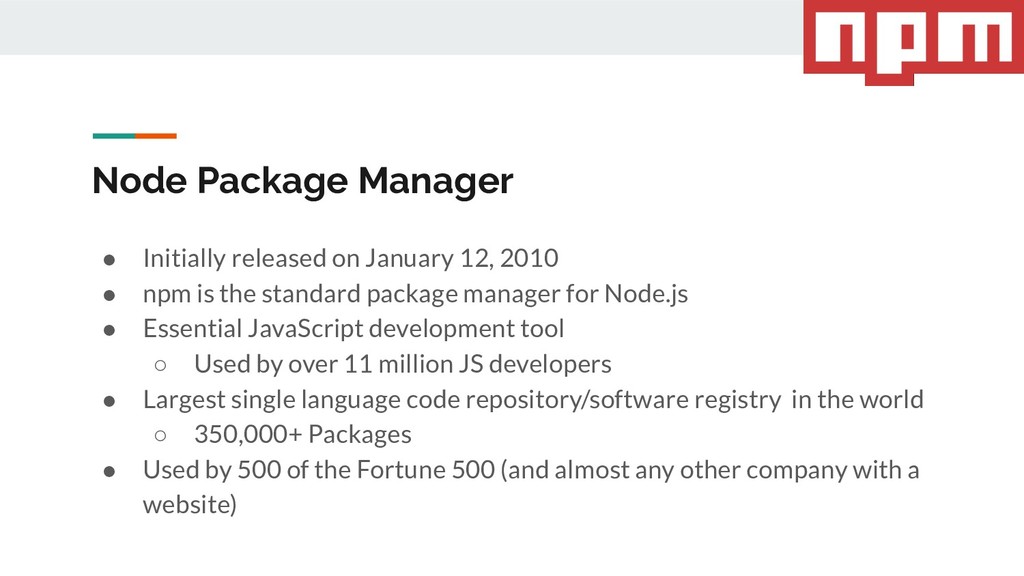The width and height of the screenshot is (1024, 576).
Task: Click the 11 million JS developers sub-bullet
Action: [402, 364]
